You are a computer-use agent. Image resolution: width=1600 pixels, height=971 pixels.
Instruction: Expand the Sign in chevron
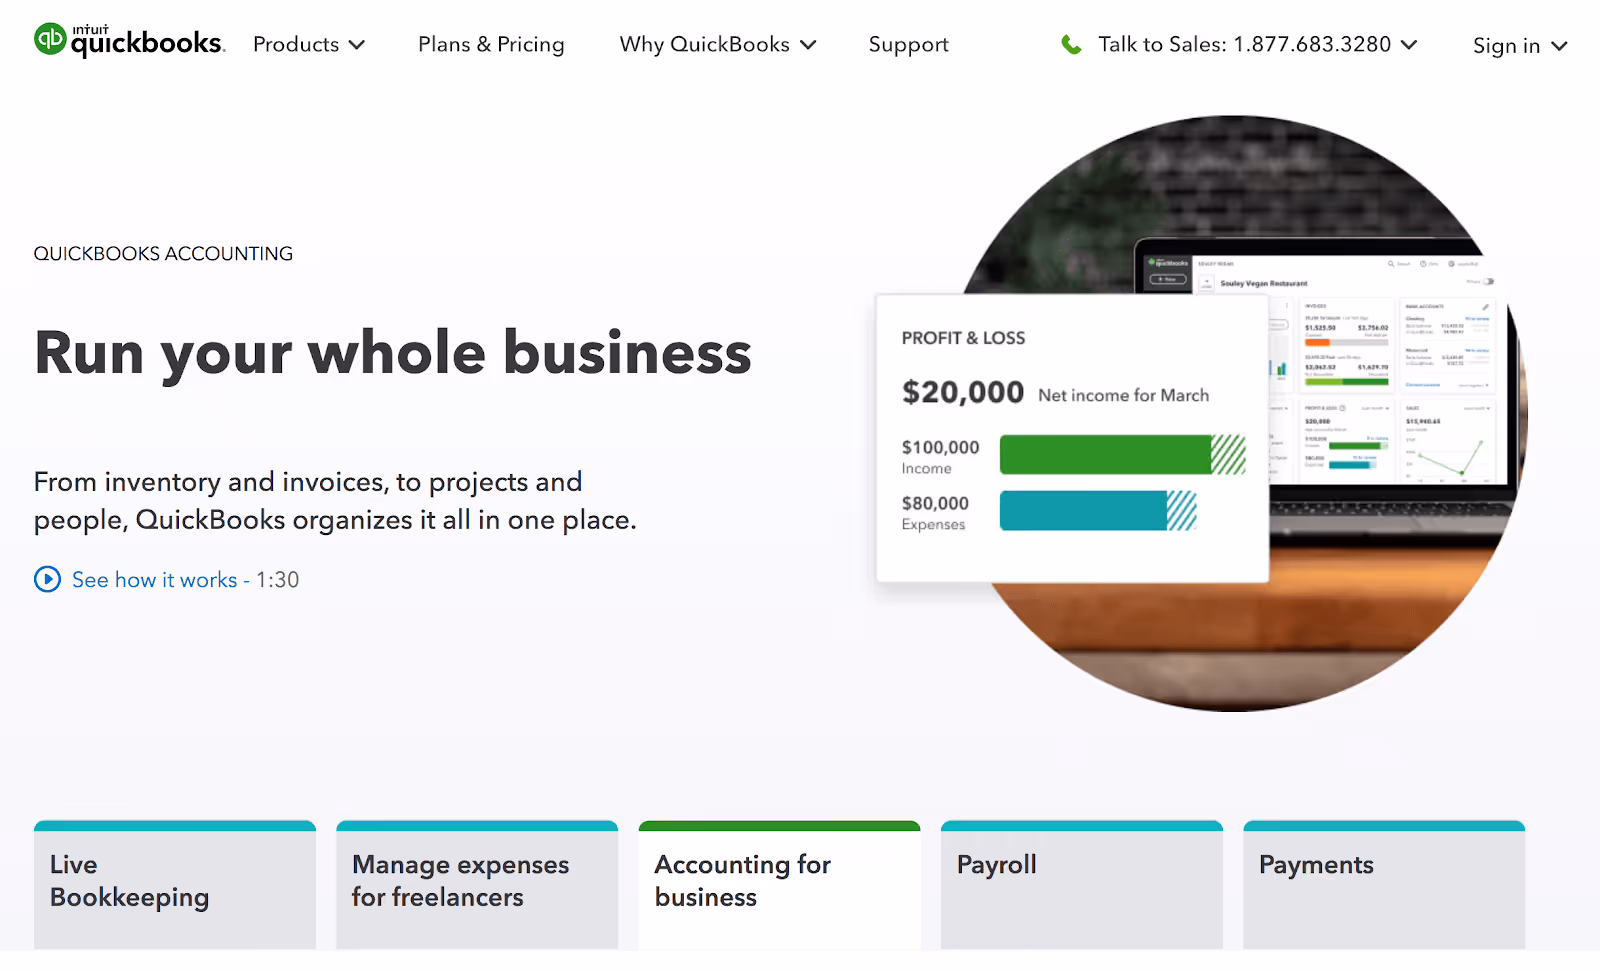(x=1559, y=46)
